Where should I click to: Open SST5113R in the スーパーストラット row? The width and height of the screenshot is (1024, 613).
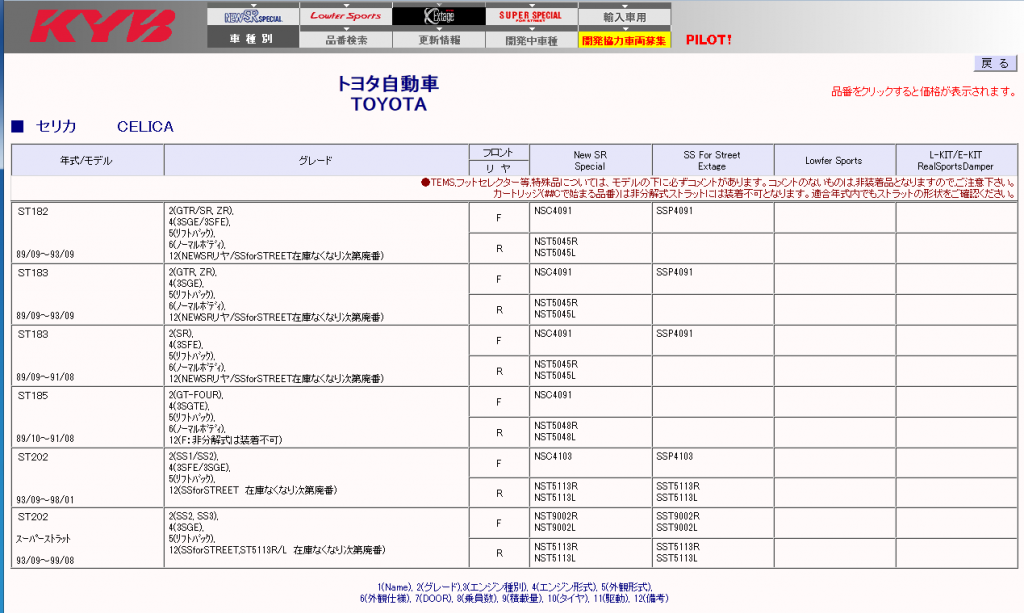pyautogui.click(x=678, y=547)
